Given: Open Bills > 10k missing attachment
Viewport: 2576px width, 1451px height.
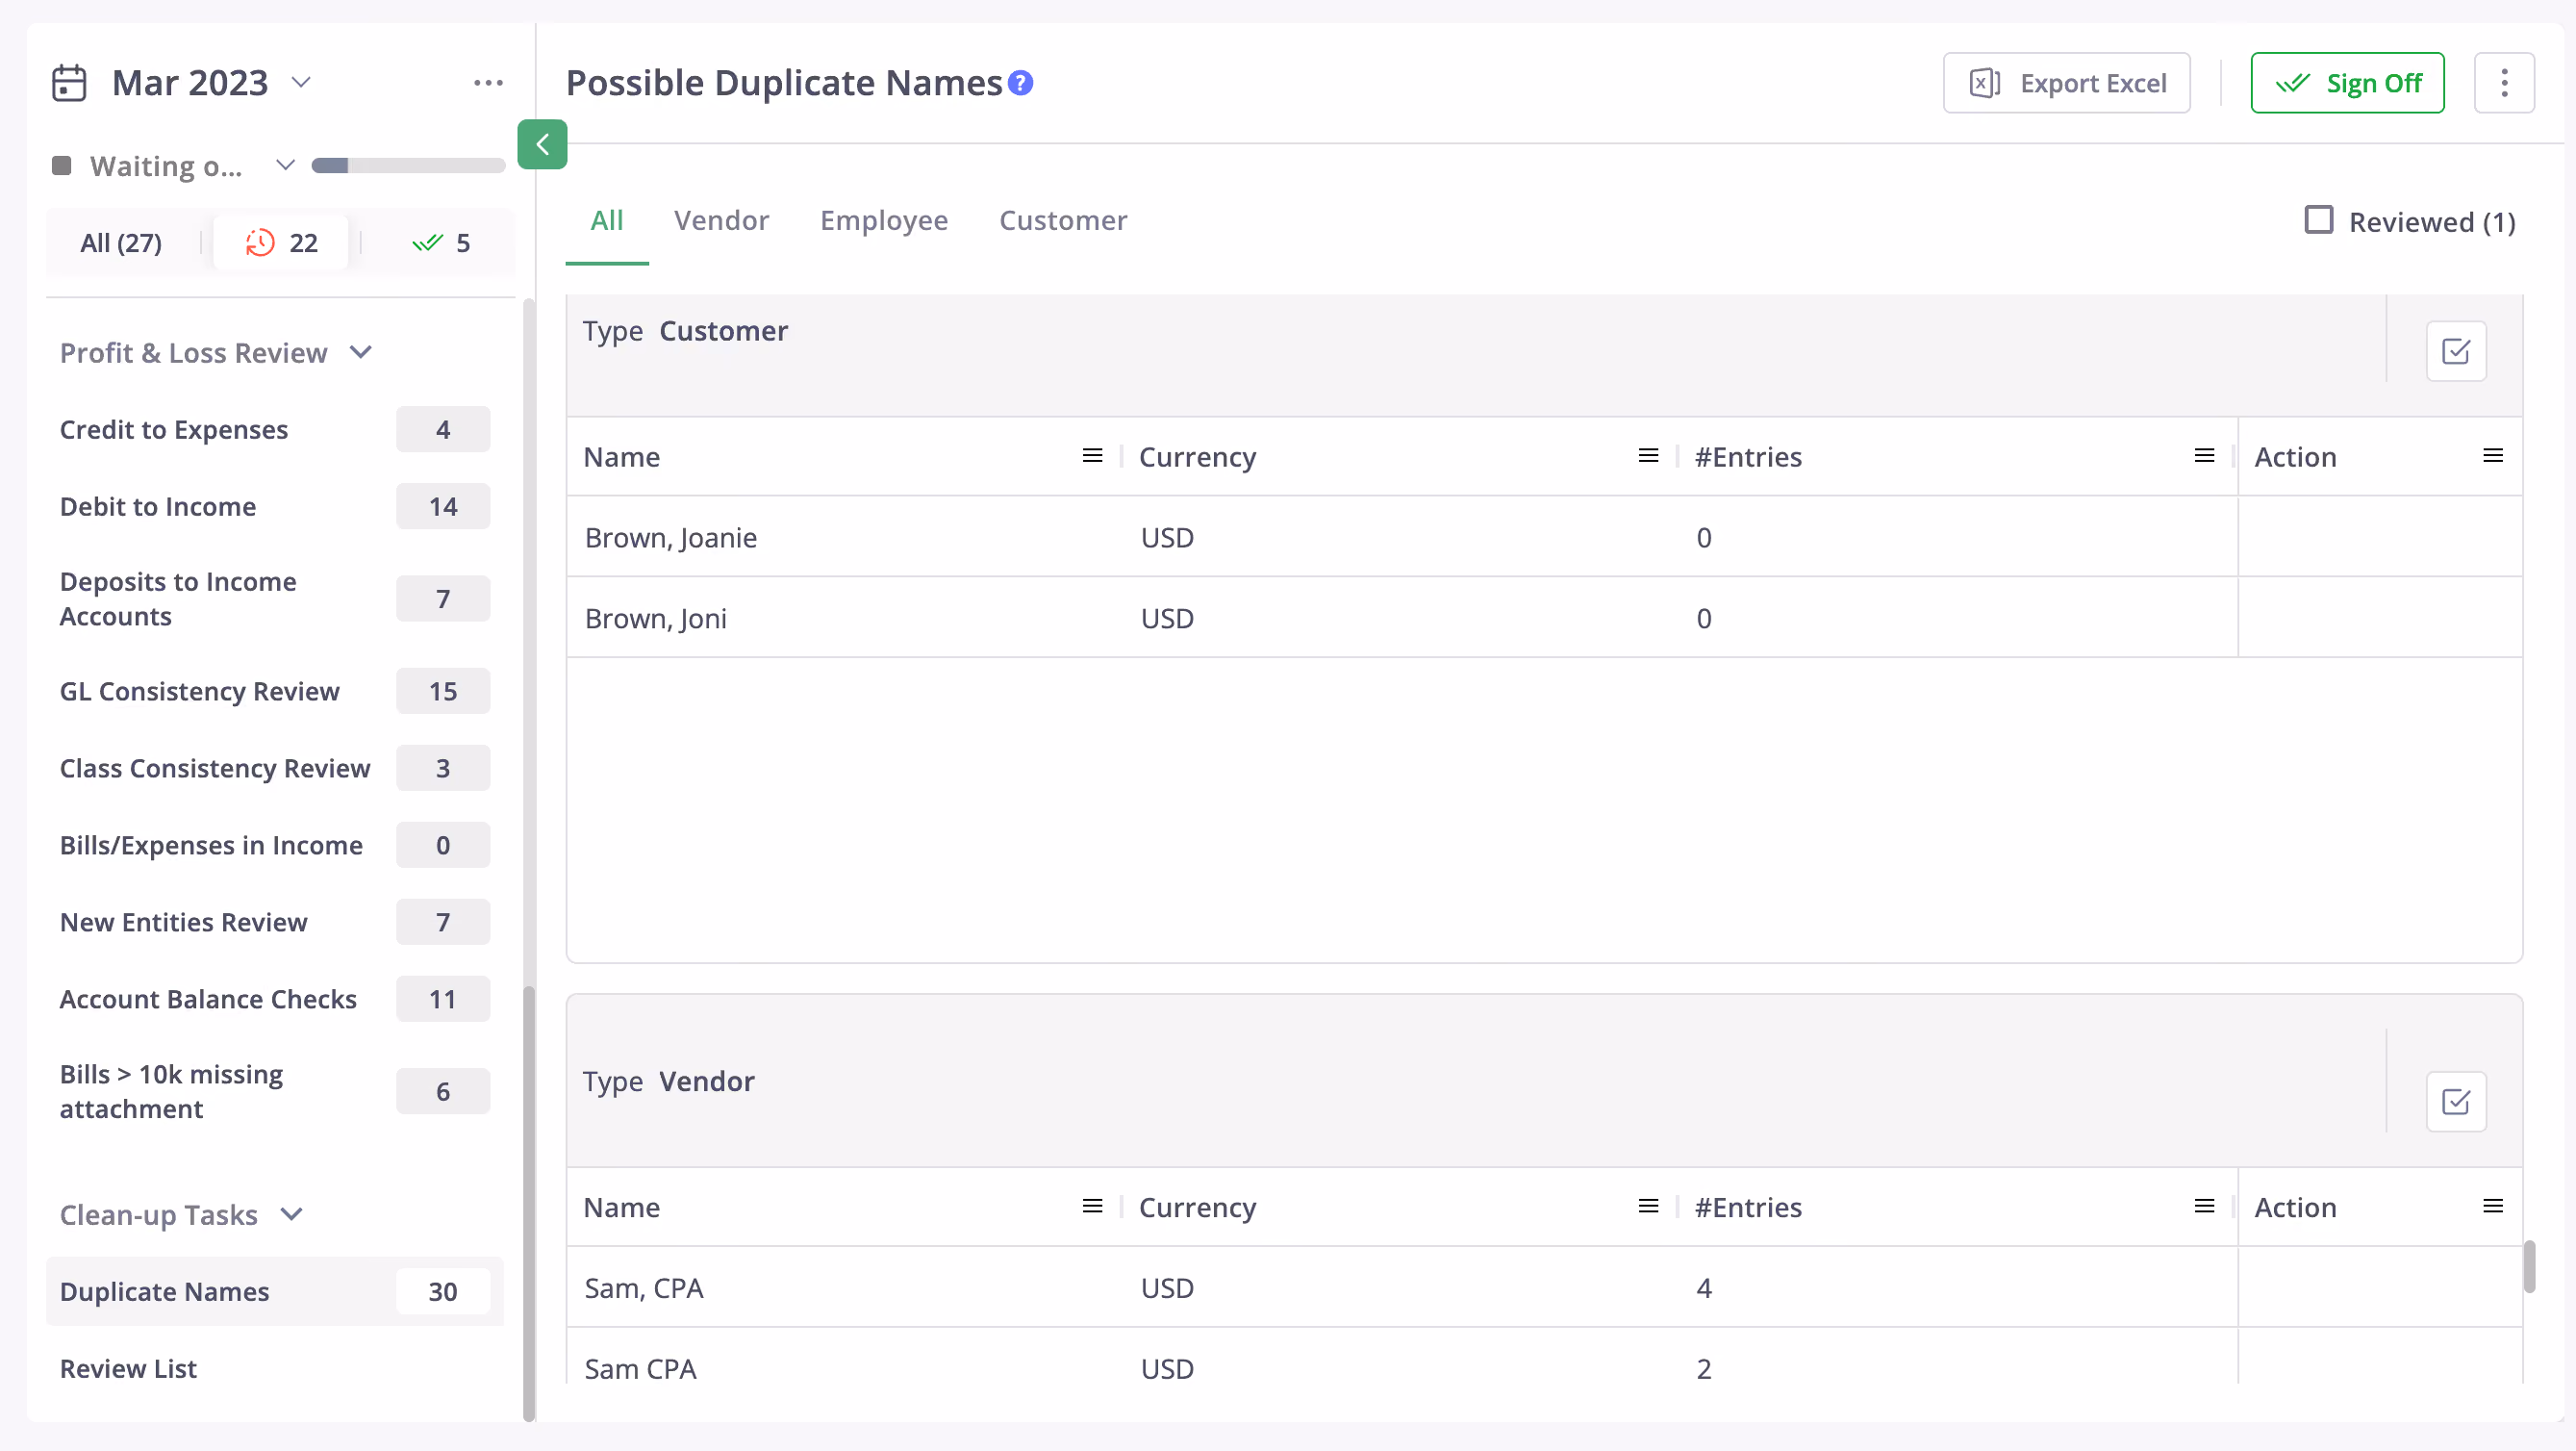Looking at the screenshot, I should [275, 1091].
